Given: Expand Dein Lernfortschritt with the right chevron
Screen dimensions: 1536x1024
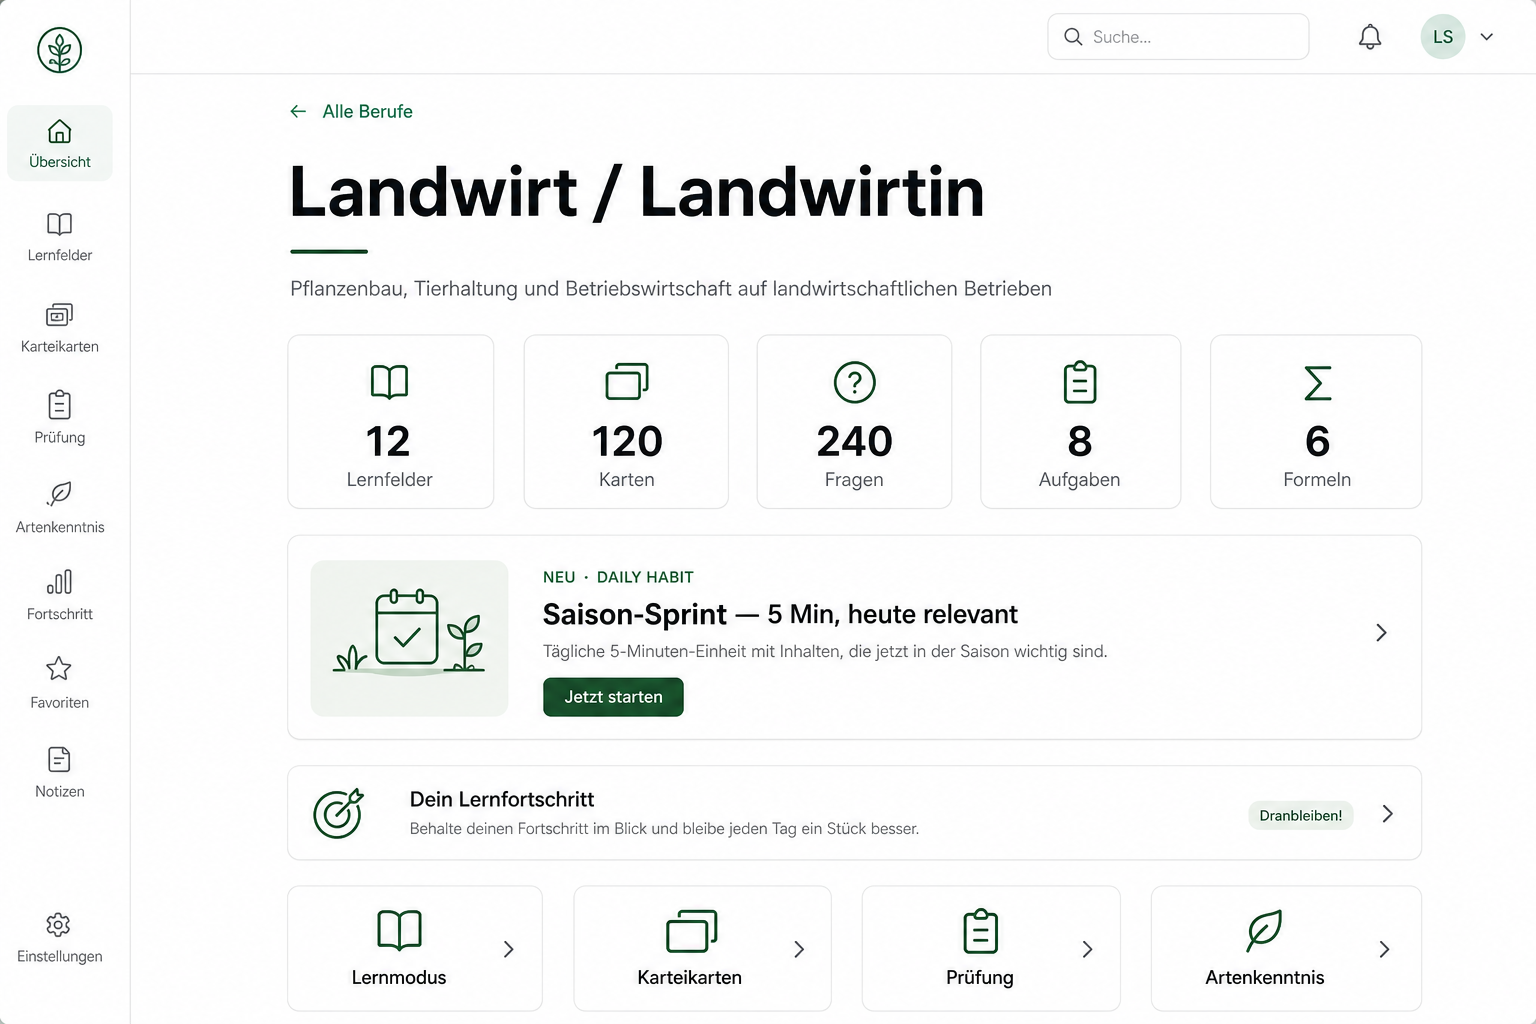Looking at the screenshot, I should [1387, 814].
